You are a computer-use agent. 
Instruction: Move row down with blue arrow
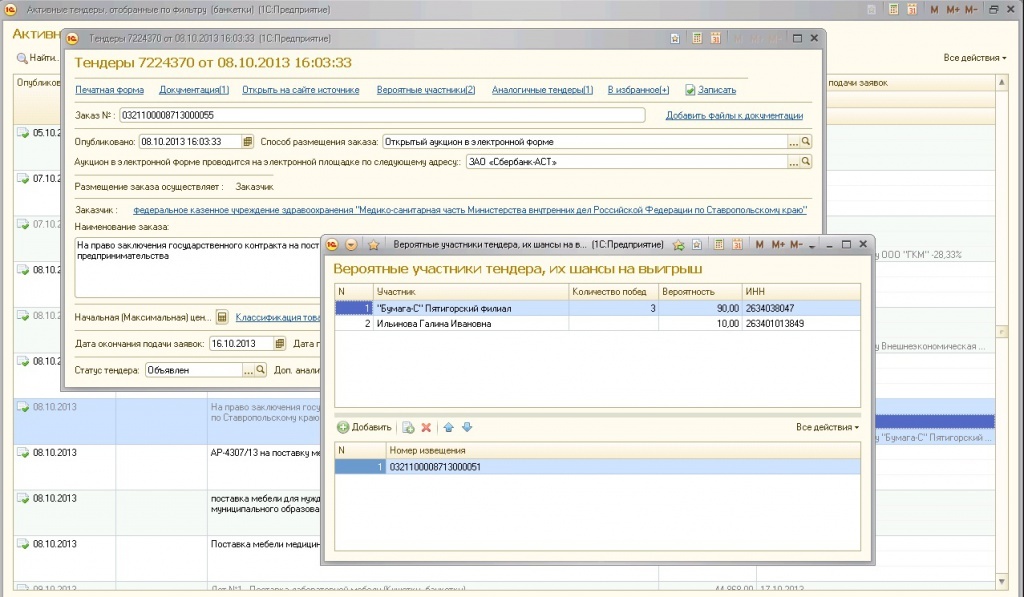467,427
